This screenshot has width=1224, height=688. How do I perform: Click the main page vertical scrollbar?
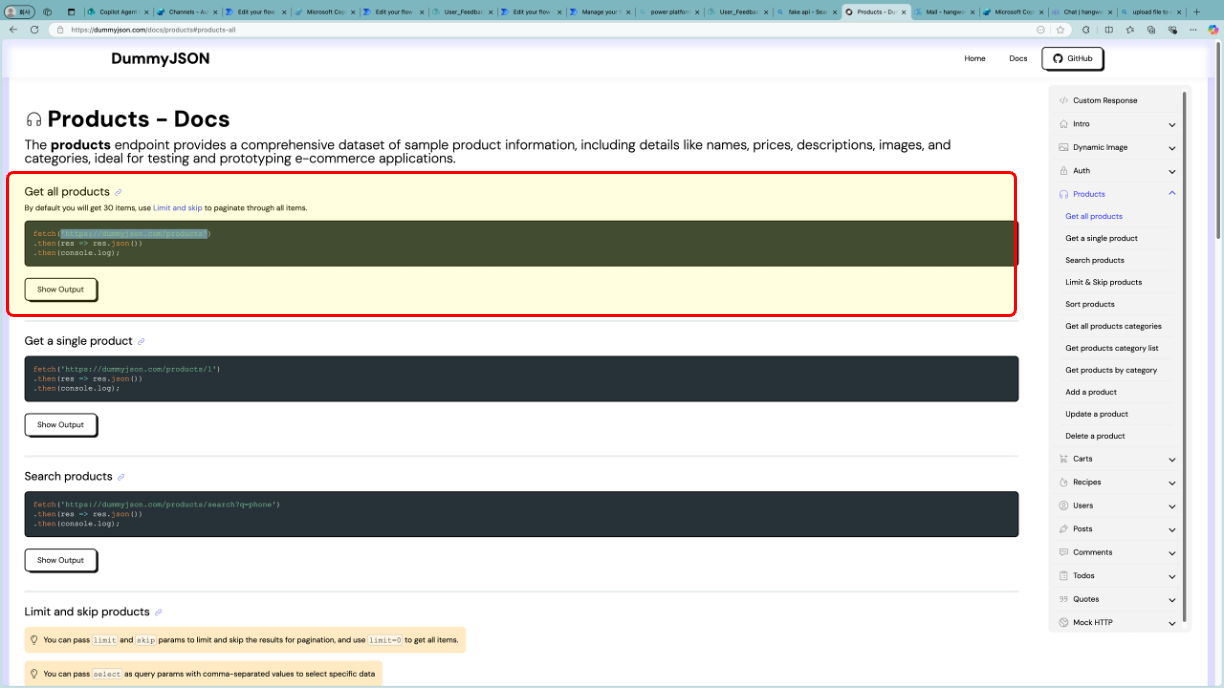(1219, 140)
